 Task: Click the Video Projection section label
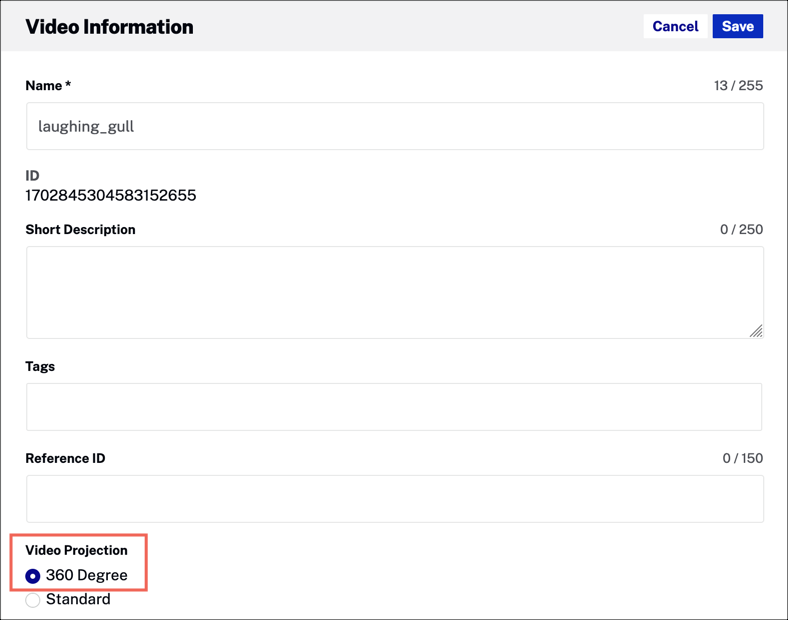(76, 551)
